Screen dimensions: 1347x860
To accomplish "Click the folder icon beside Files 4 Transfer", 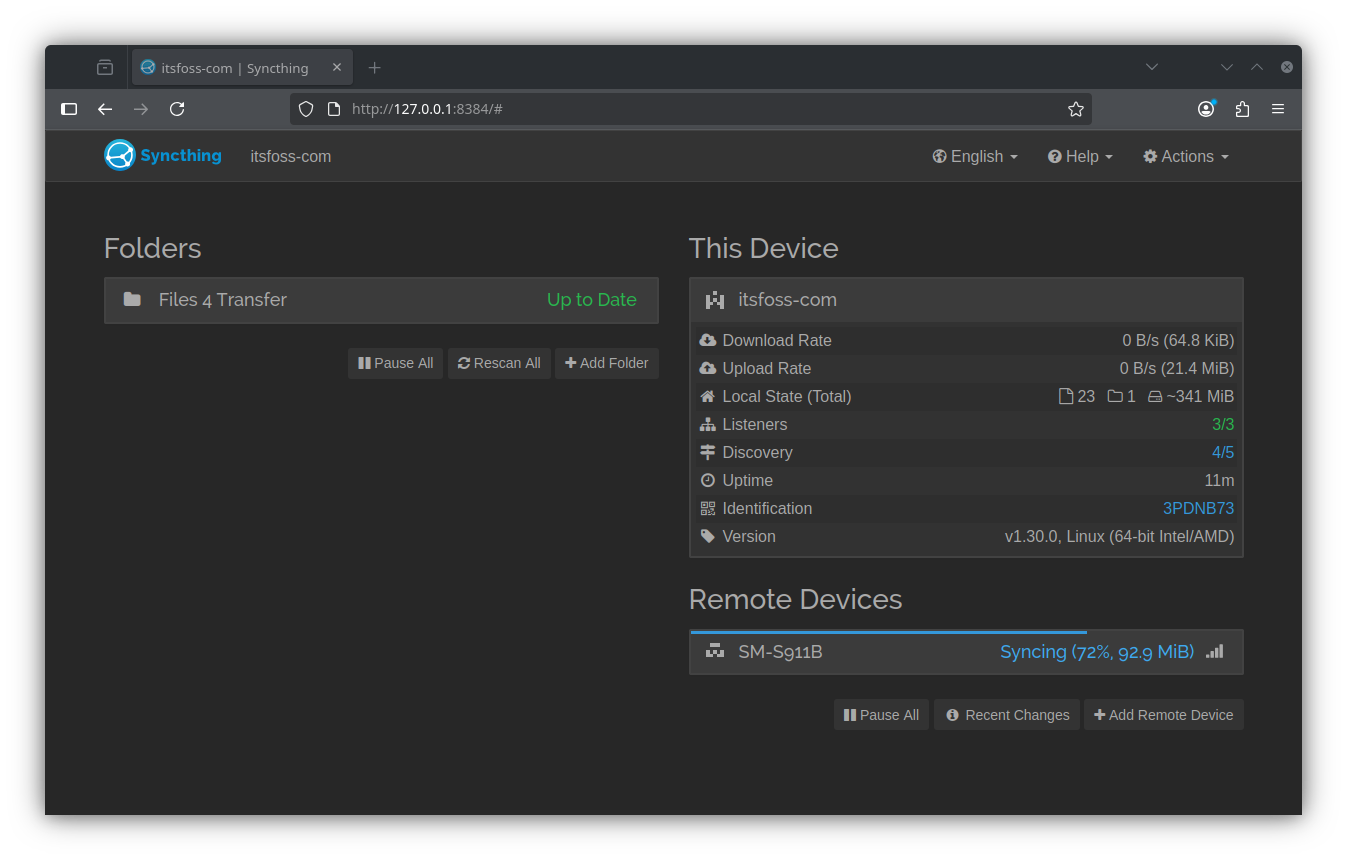I will click(133, 299).
